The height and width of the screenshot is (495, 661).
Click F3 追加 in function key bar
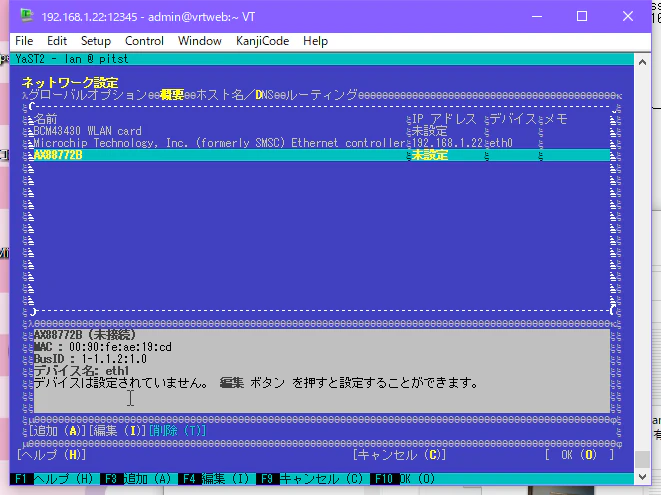click(137, 479)
